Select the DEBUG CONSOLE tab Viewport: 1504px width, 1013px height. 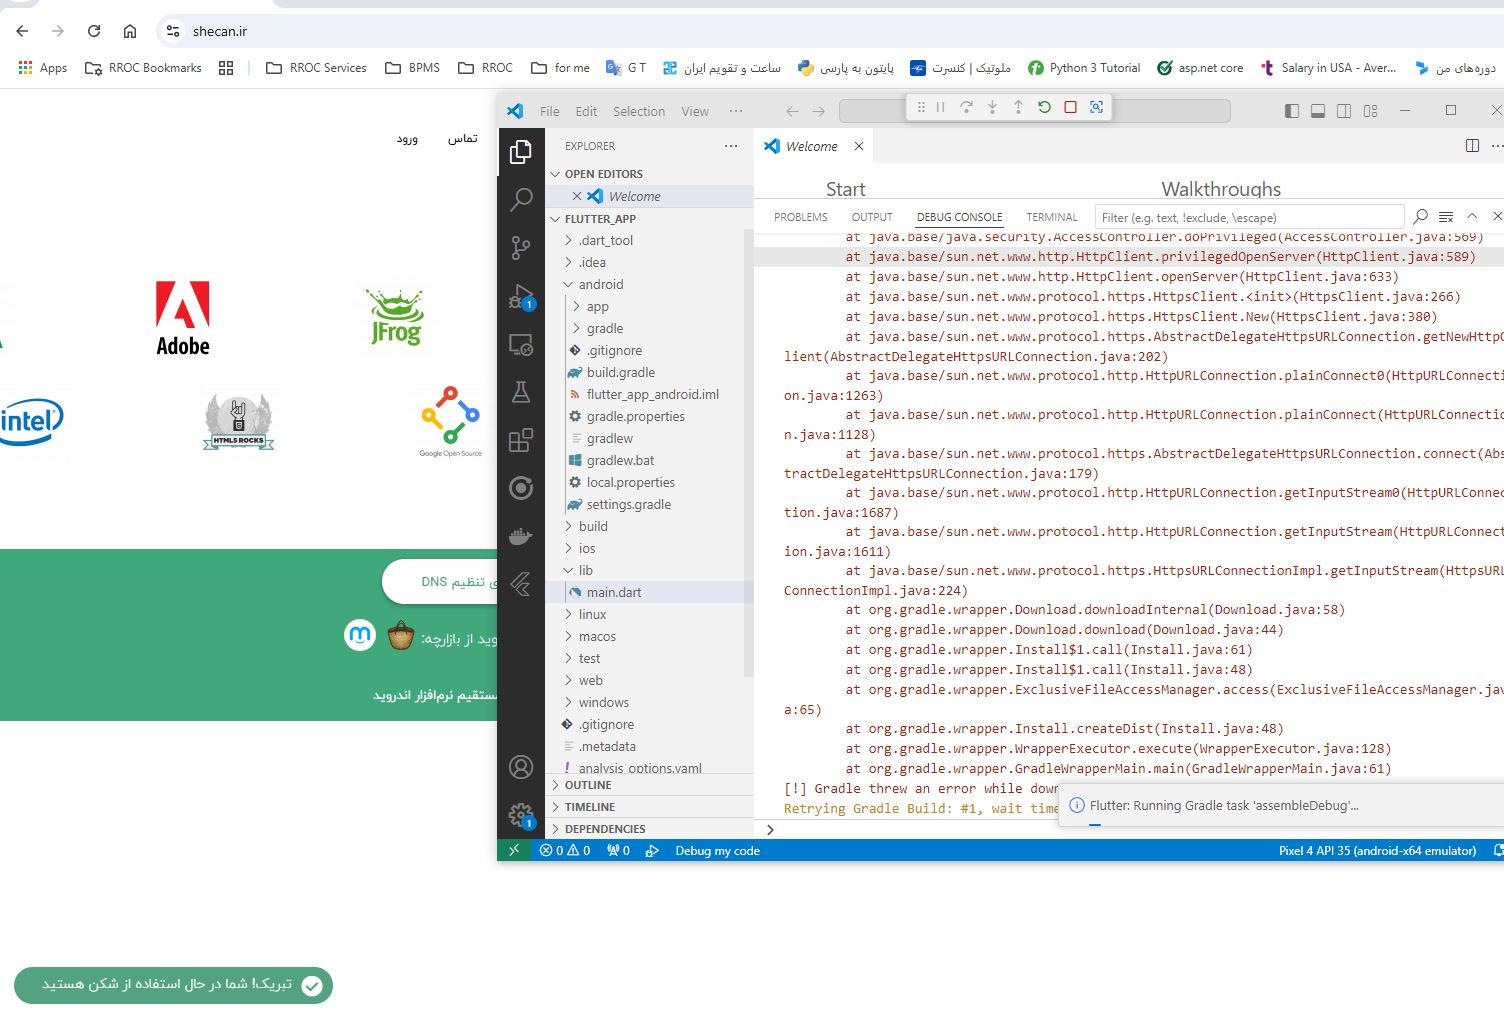959,217
